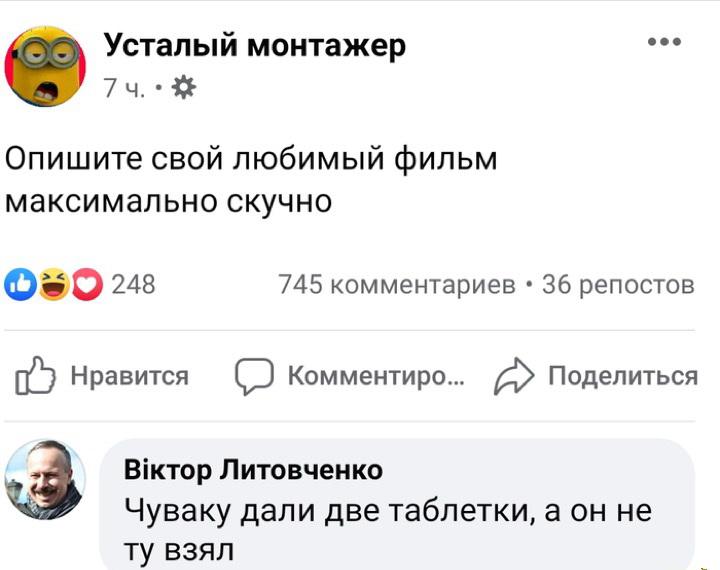Click the red heart reaction icon
The width and height of the screenshot is (720, 570).
(x=88, y=285)
